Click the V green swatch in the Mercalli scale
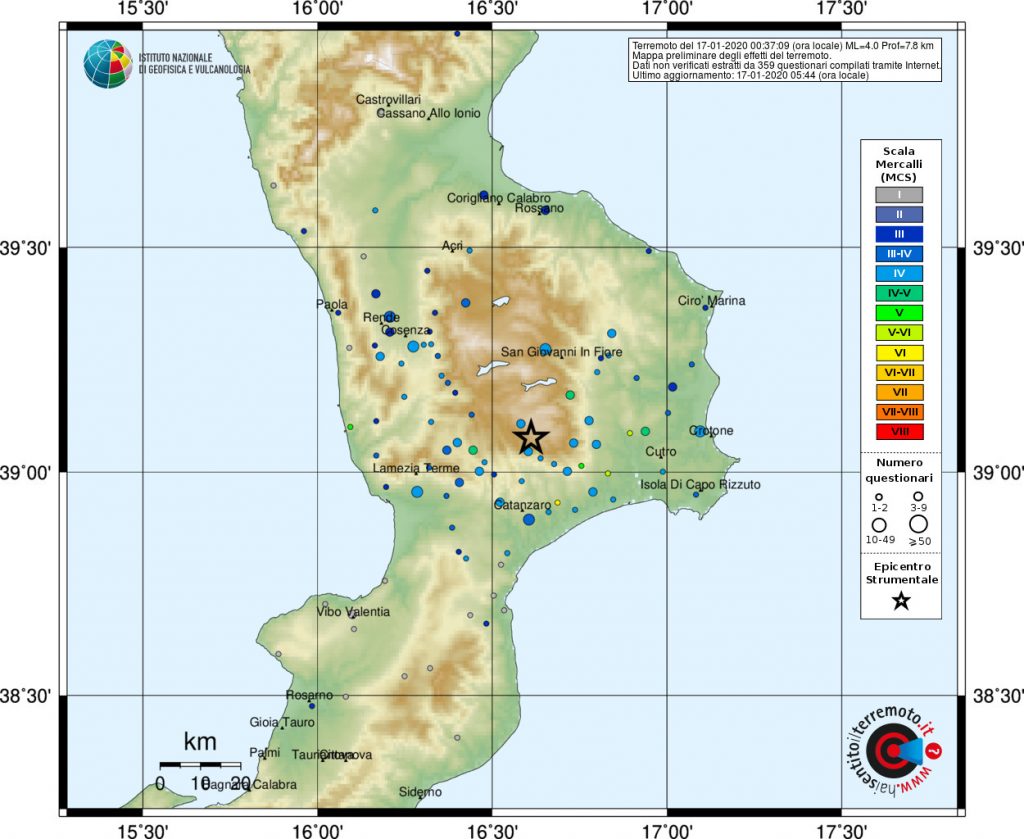Viewport: 1024px width, 839px height. click(898, 313)
